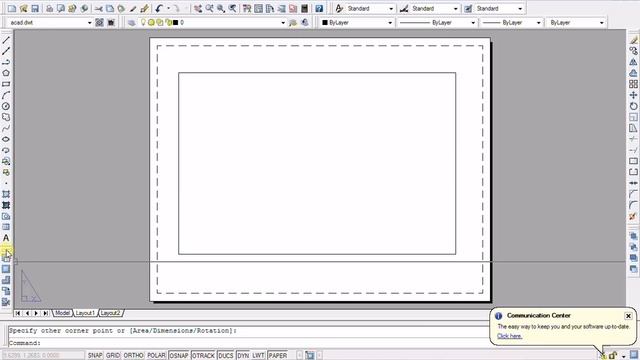Switch to the Layout1 tab
The width and height of the screenshot is (640, 360).
coord(85,313)
